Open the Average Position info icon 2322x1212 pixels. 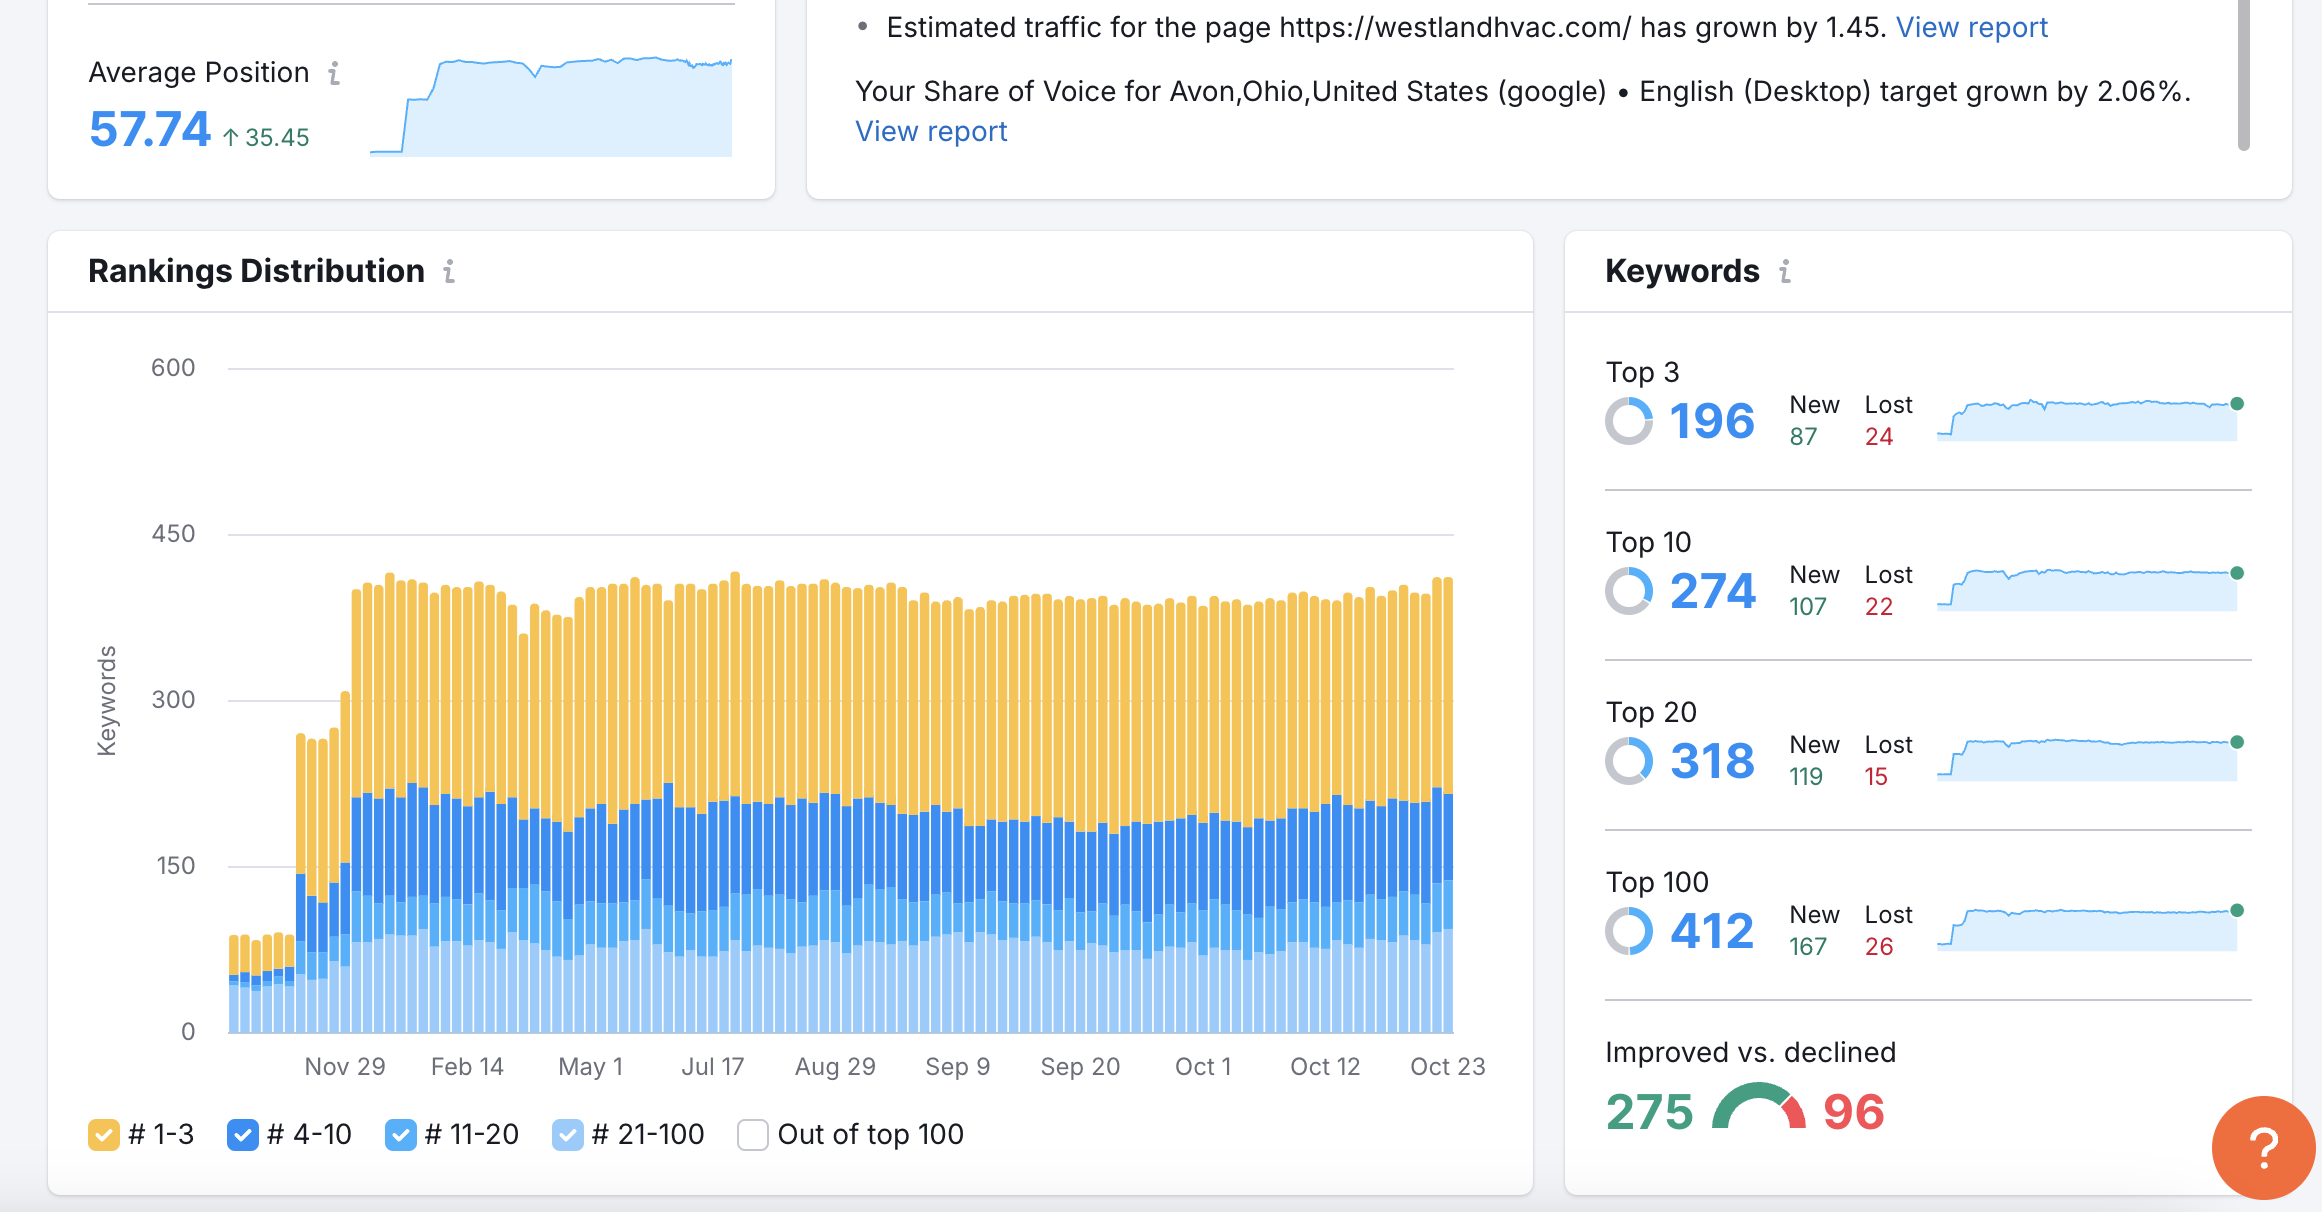click(x=334, y=73)
